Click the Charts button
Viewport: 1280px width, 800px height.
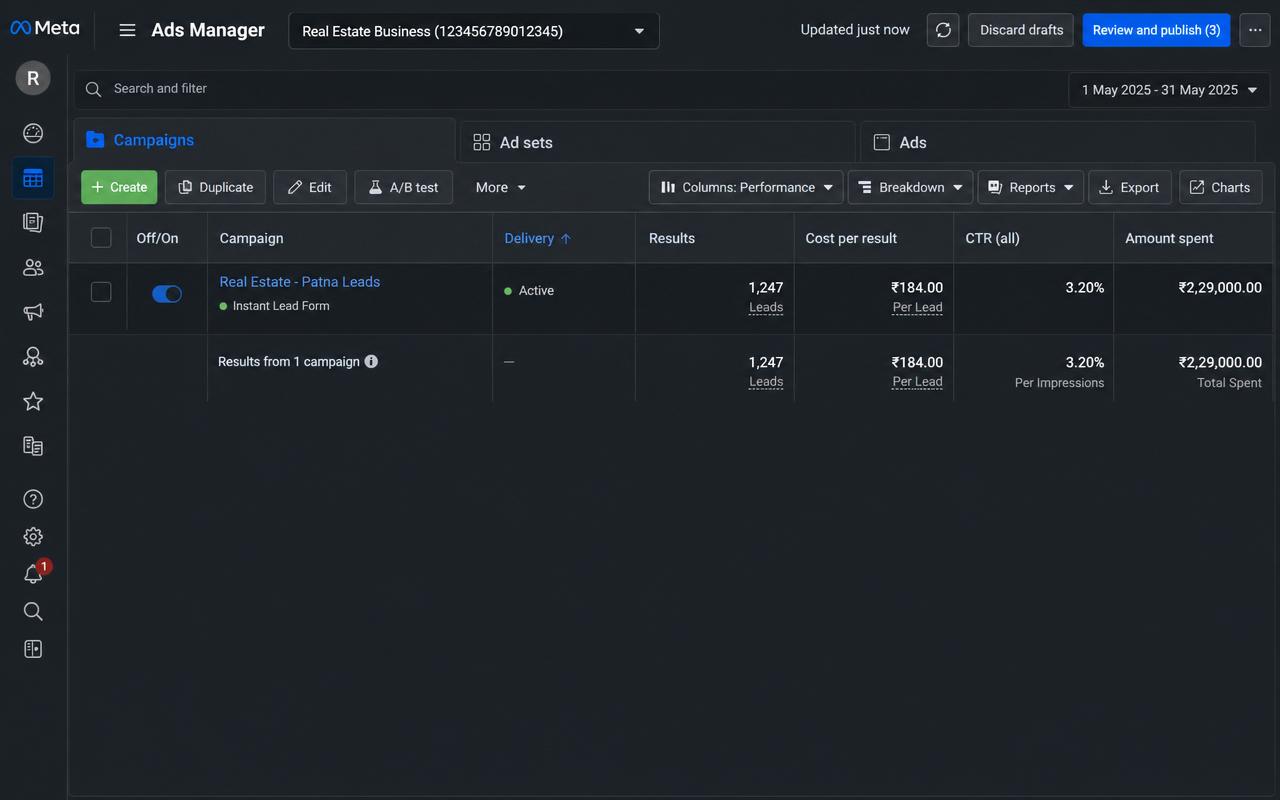click(1221, 187)
